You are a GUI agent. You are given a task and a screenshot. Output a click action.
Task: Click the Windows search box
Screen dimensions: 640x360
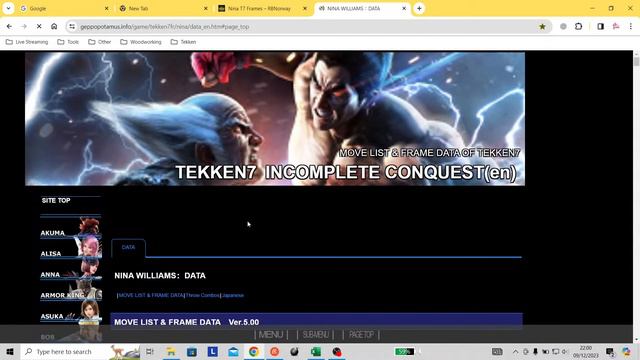tap(81, 351)
